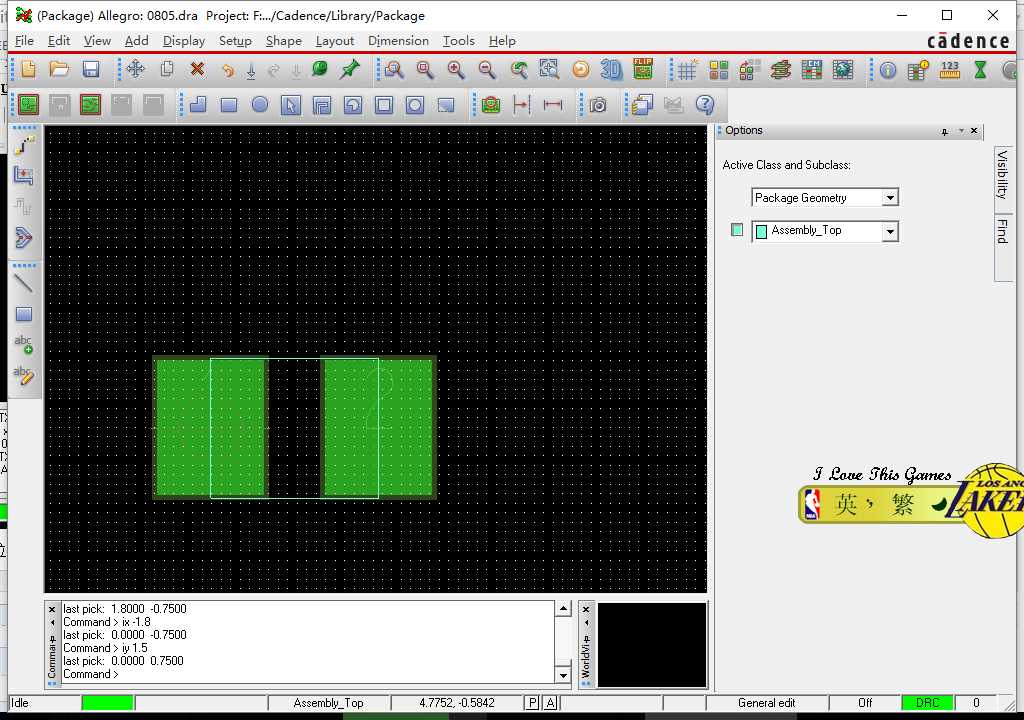Click the New file icon
The image size is (1024, 720).
point(28,69)
